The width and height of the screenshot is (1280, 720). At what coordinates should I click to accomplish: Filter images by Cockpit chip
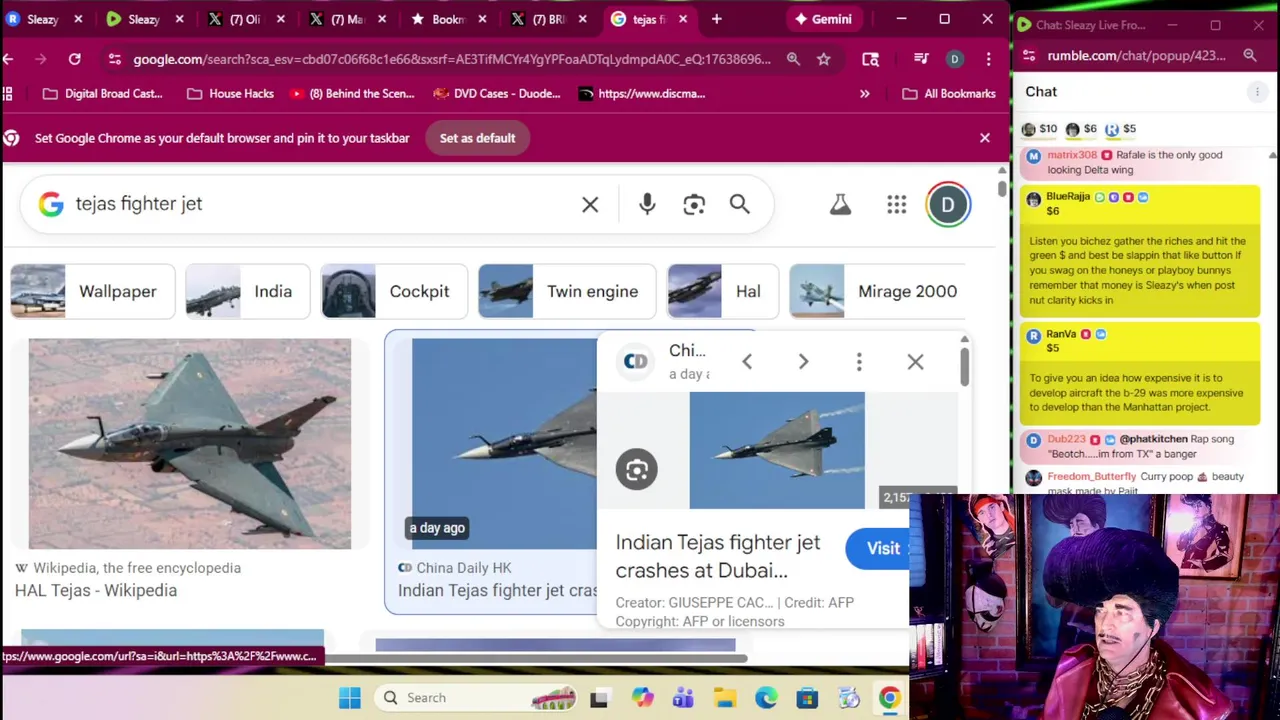pyautogui.click(x=394, y=291)
